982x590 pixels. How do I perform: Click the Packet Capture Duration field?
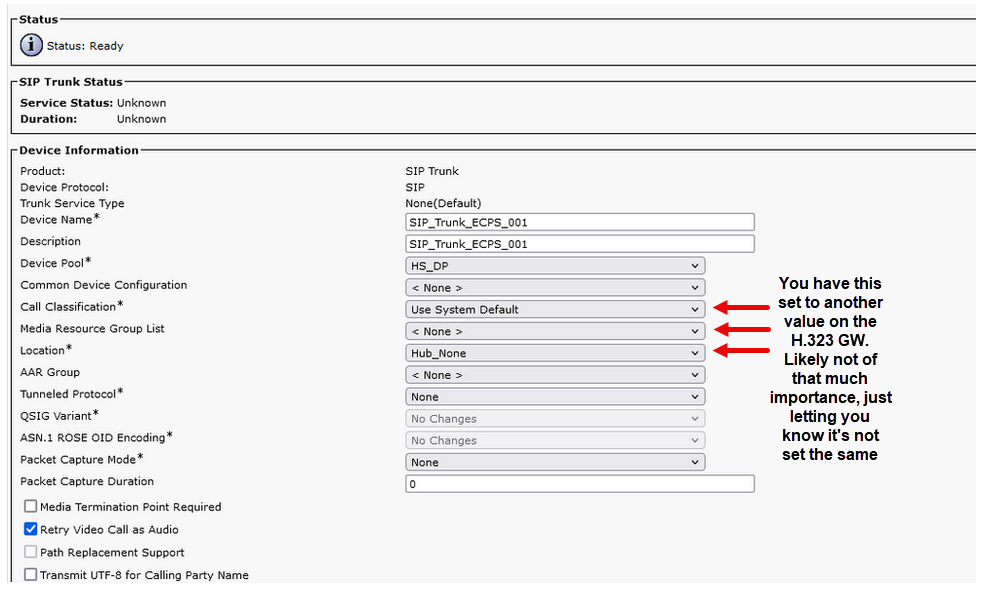(x=579, y=484)
